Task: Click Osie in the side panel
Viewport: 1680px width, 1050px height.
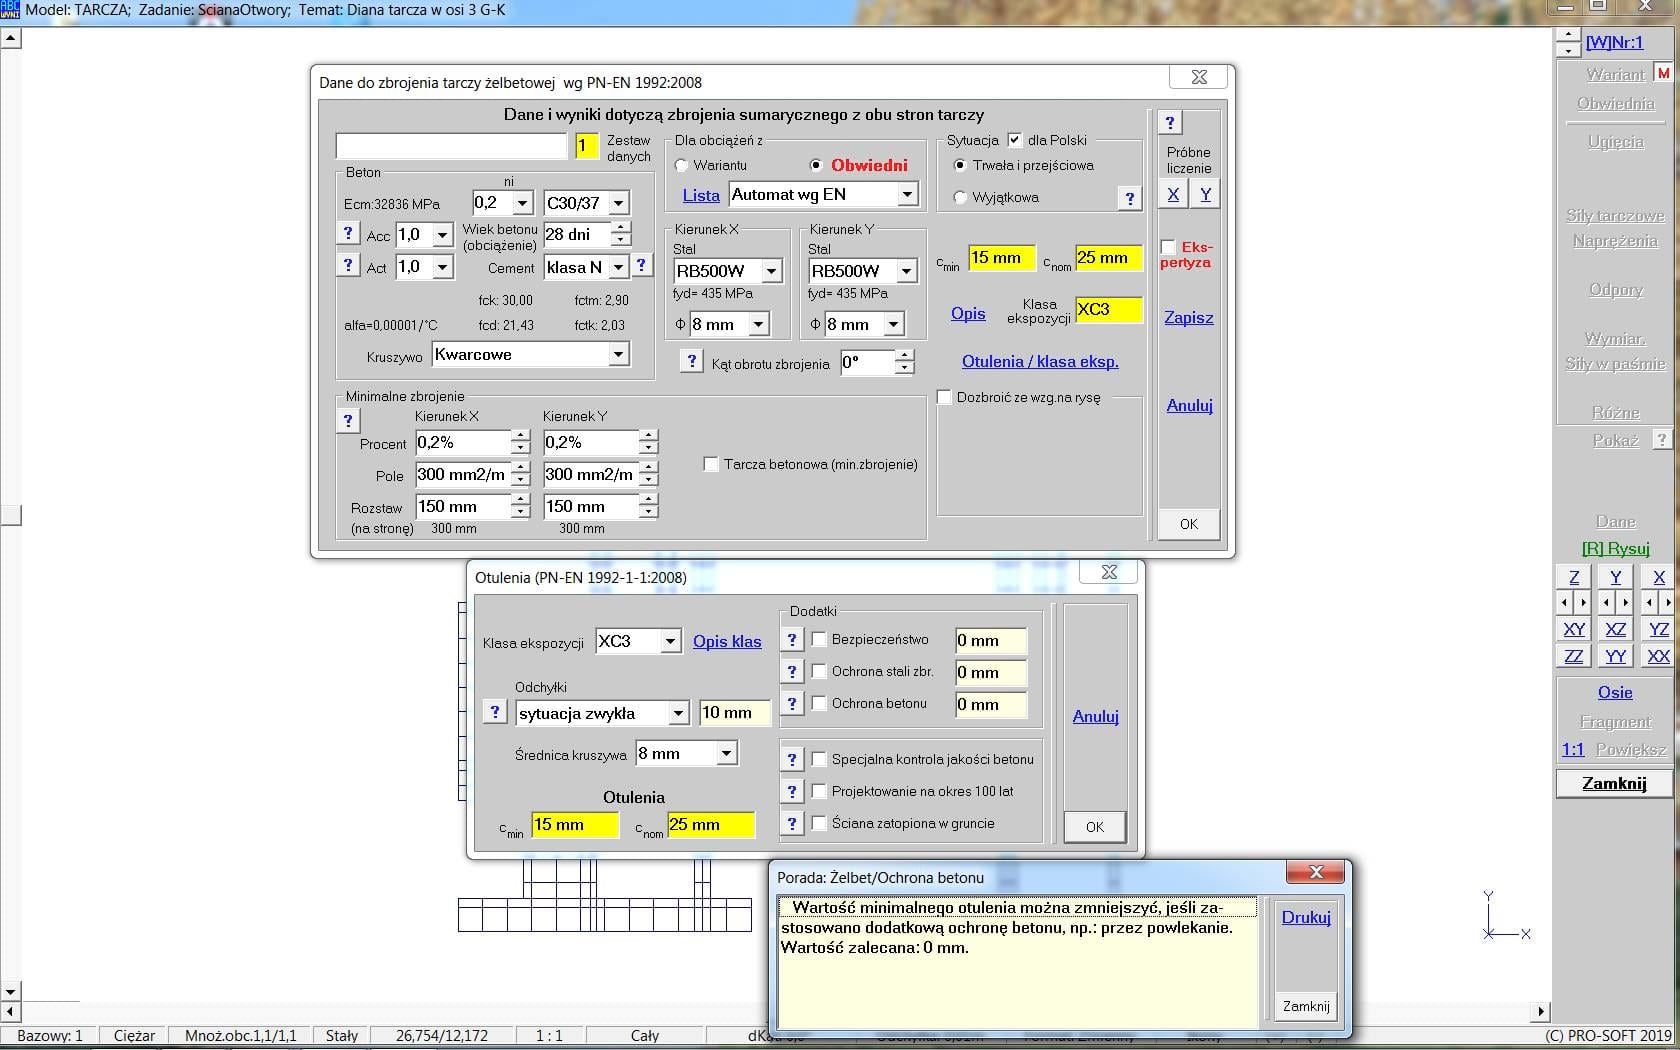Action: pos(1615,692)
